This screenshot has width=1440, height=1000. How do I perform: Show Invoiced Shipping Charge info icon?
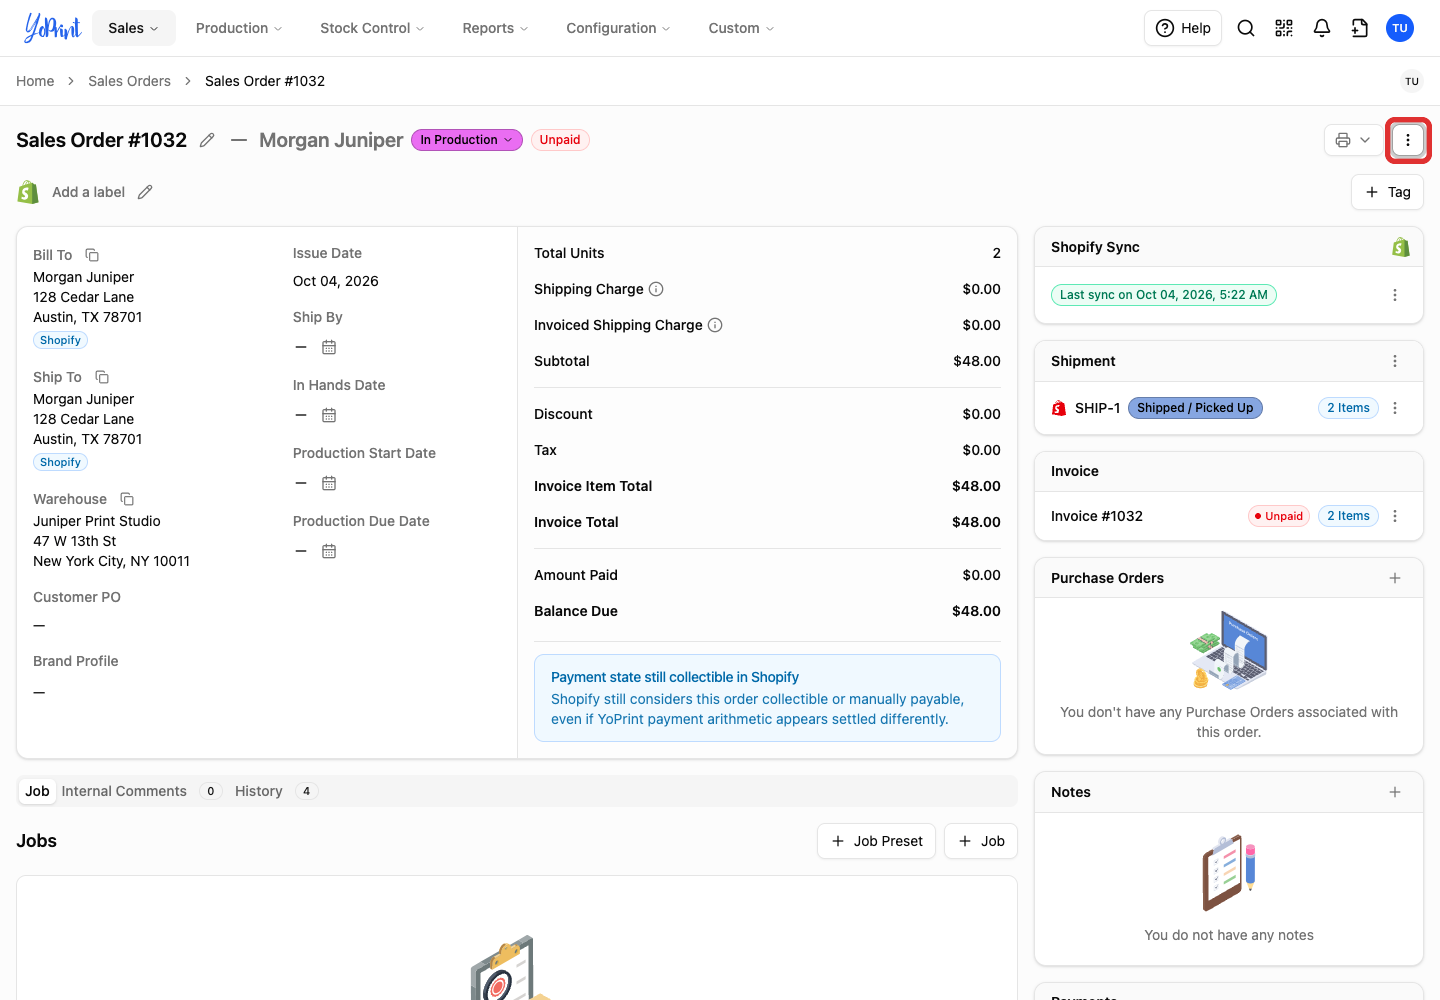click(x=715, y=325)
